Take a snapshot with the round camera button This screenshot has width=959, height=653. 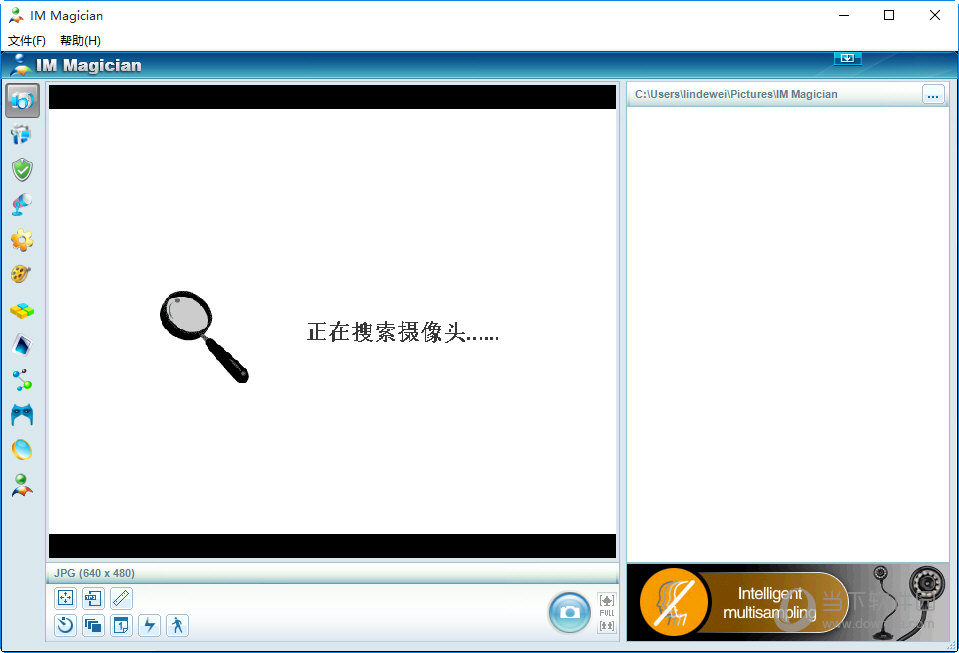point(570,612)
